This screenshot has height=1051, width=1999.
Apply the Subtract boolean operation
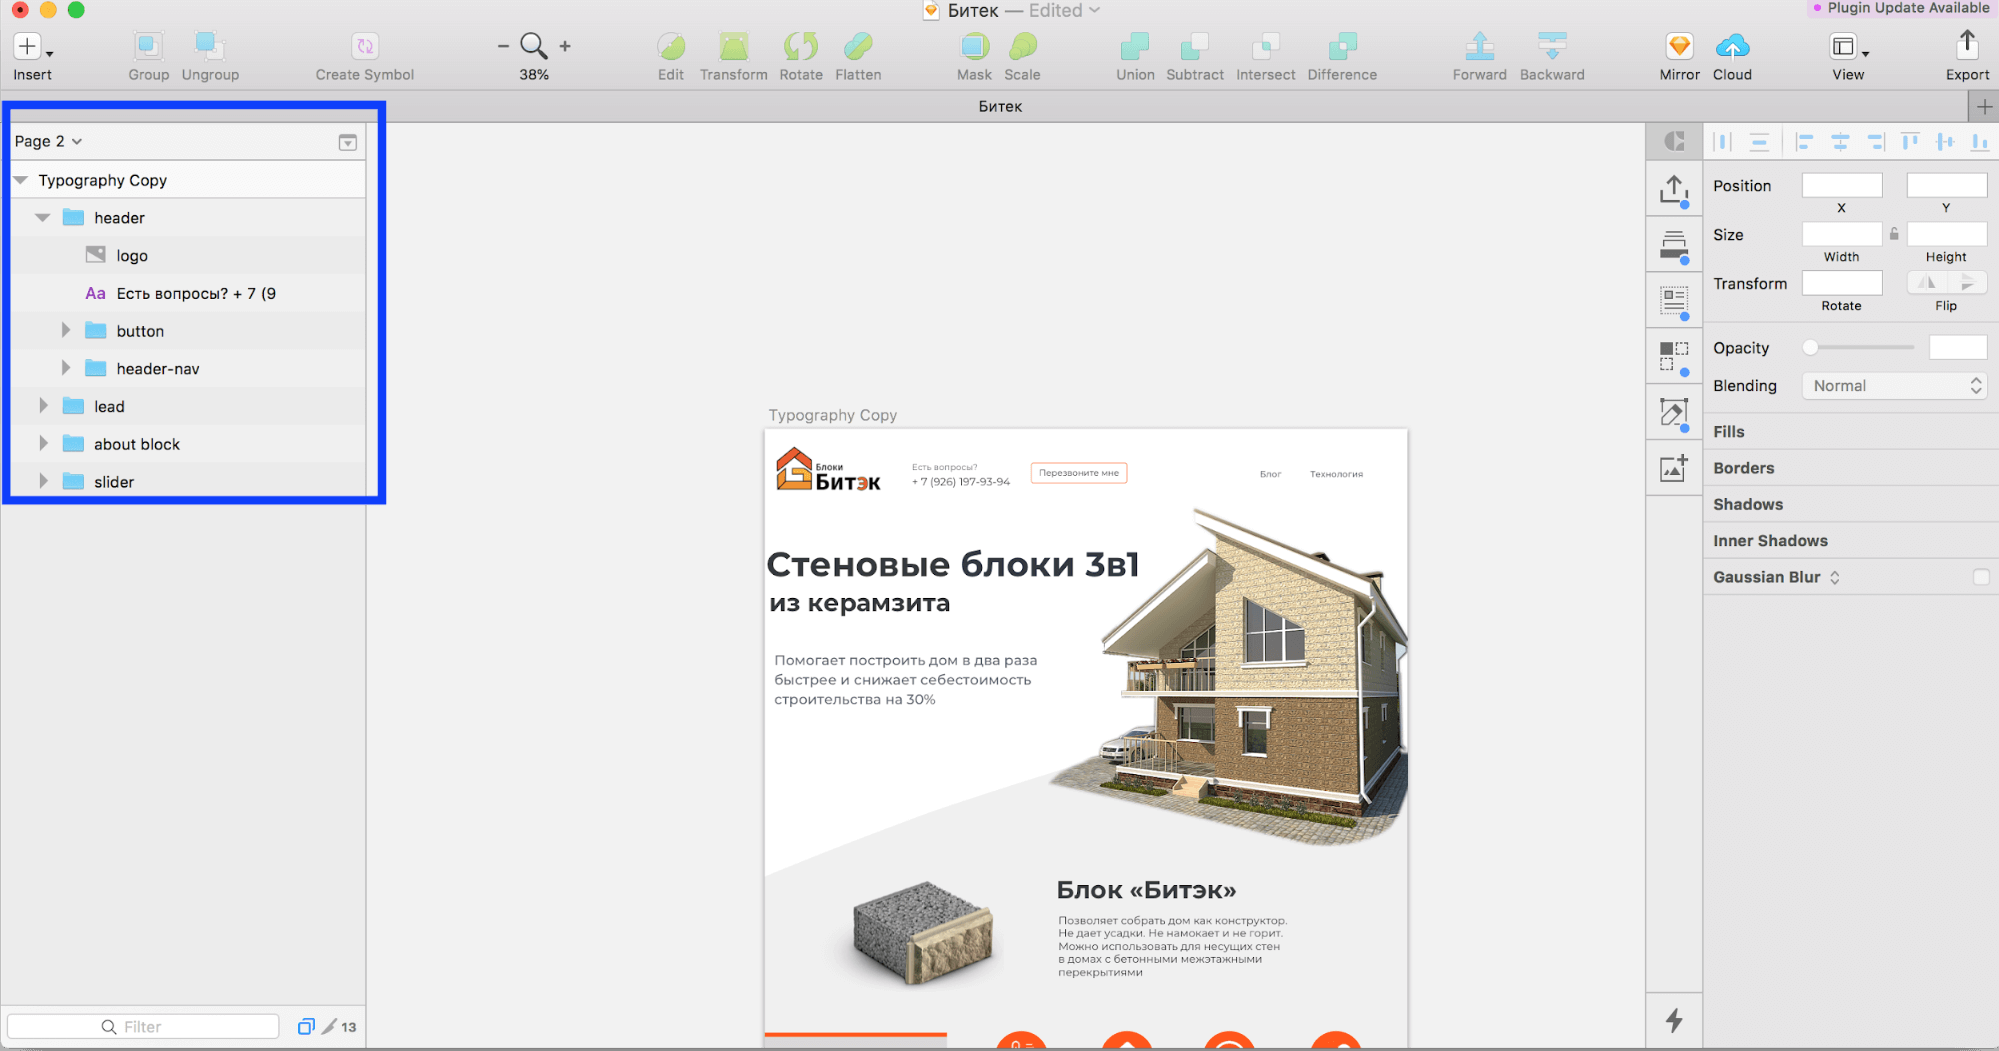click(1195, 46)
